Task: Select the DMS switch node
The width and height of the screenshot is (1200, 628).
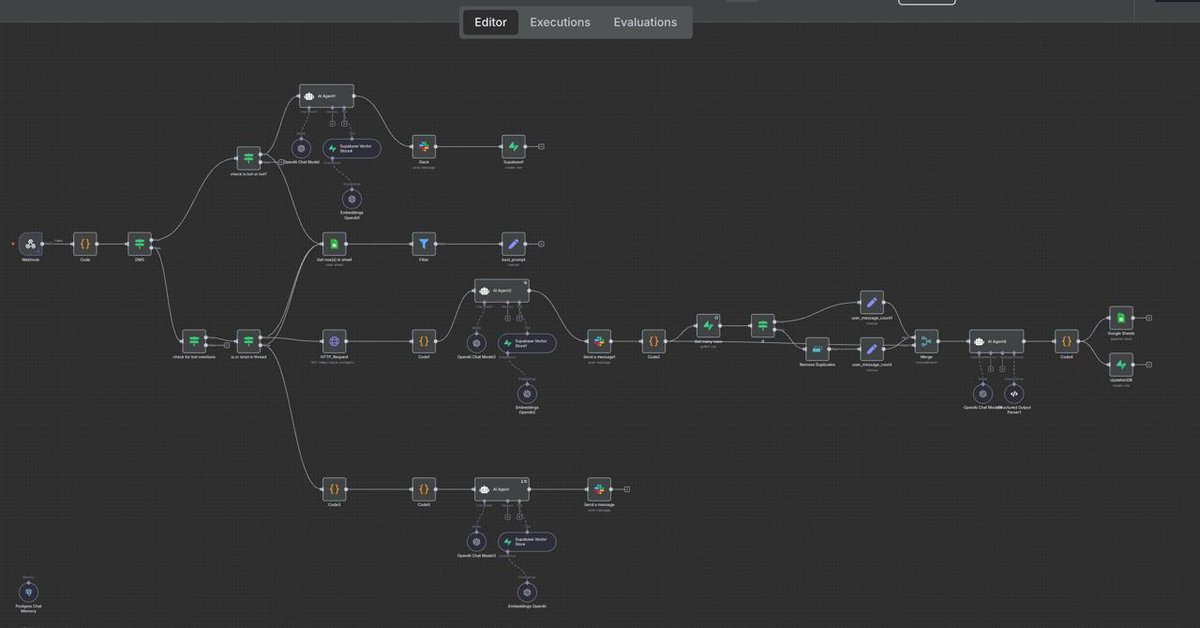Action: (x=140, y=243)
